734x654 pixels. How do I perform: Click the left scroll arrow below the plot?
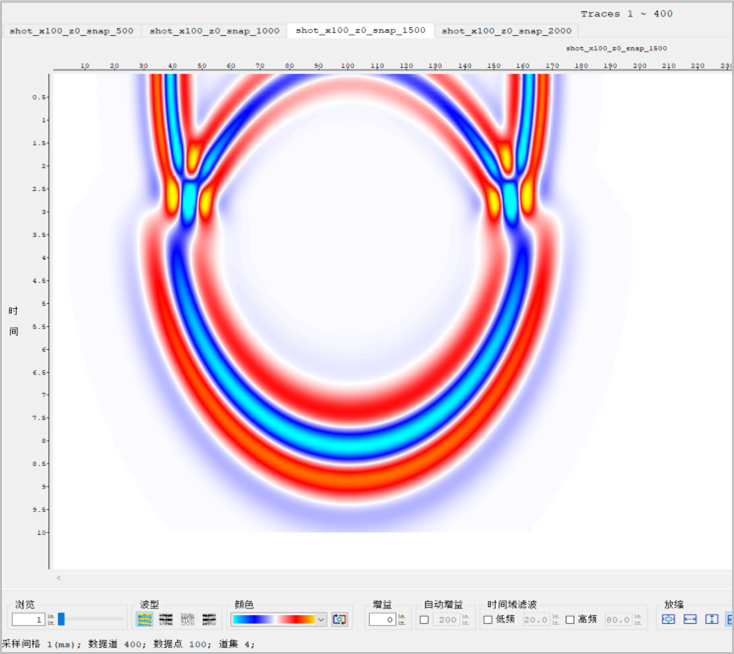58,578
